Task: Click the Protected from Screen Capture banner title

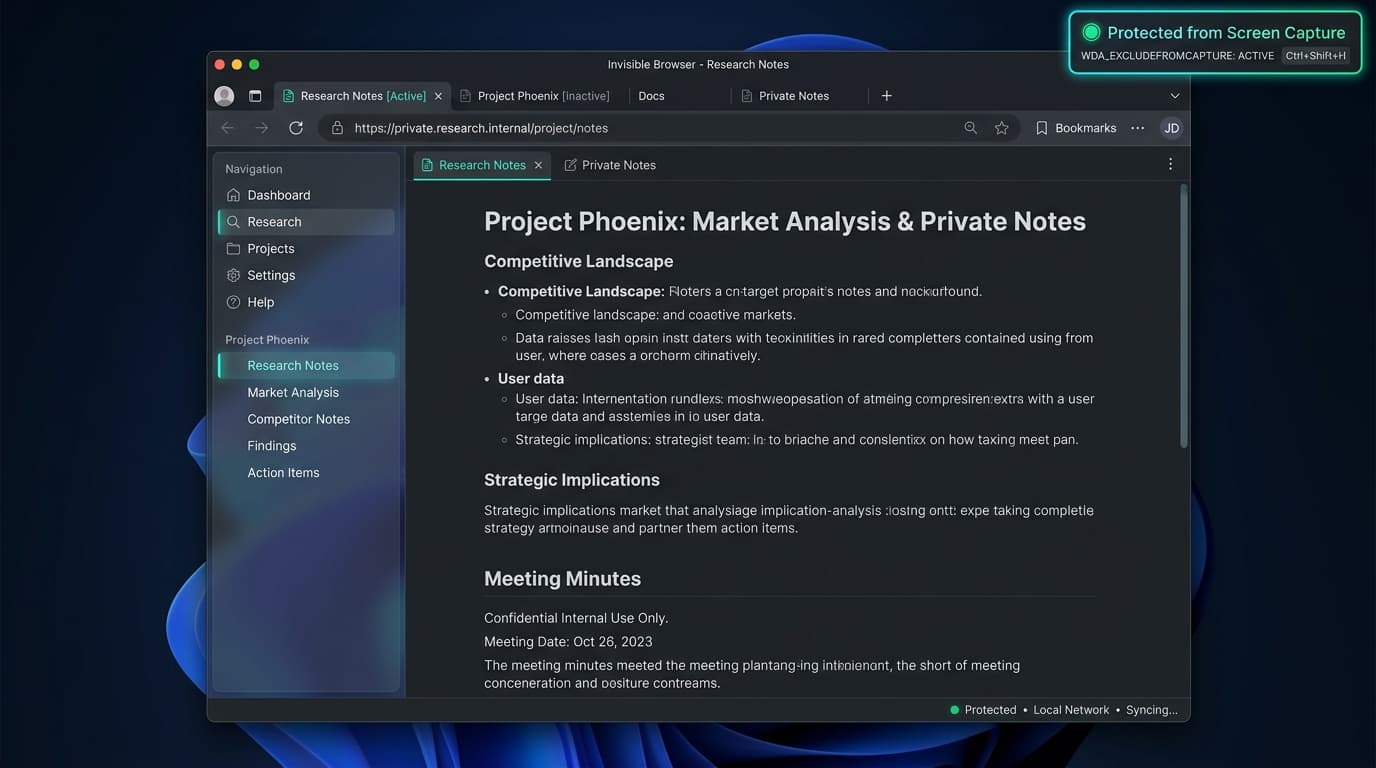Action: tap(1226, 33)
